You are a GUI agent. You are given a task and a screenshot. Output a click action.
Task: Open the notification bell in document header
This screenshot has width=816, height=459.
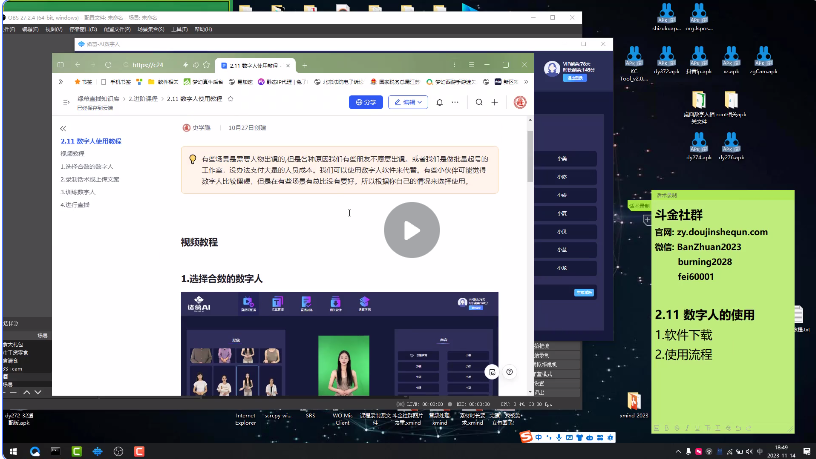pyautogui.click(x=439, y=102)
